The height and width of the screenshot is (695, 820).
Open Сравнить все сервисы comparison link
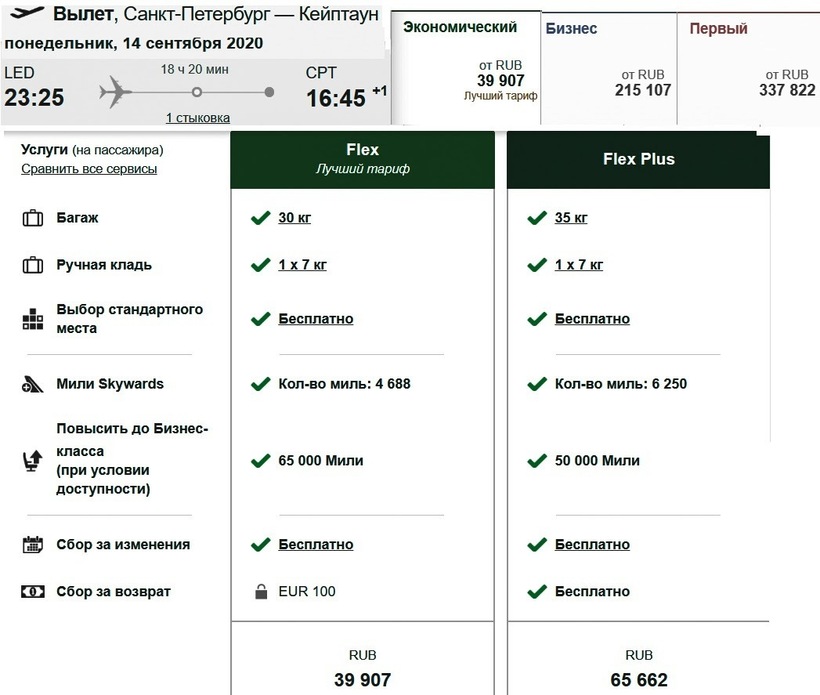(89, 169)
